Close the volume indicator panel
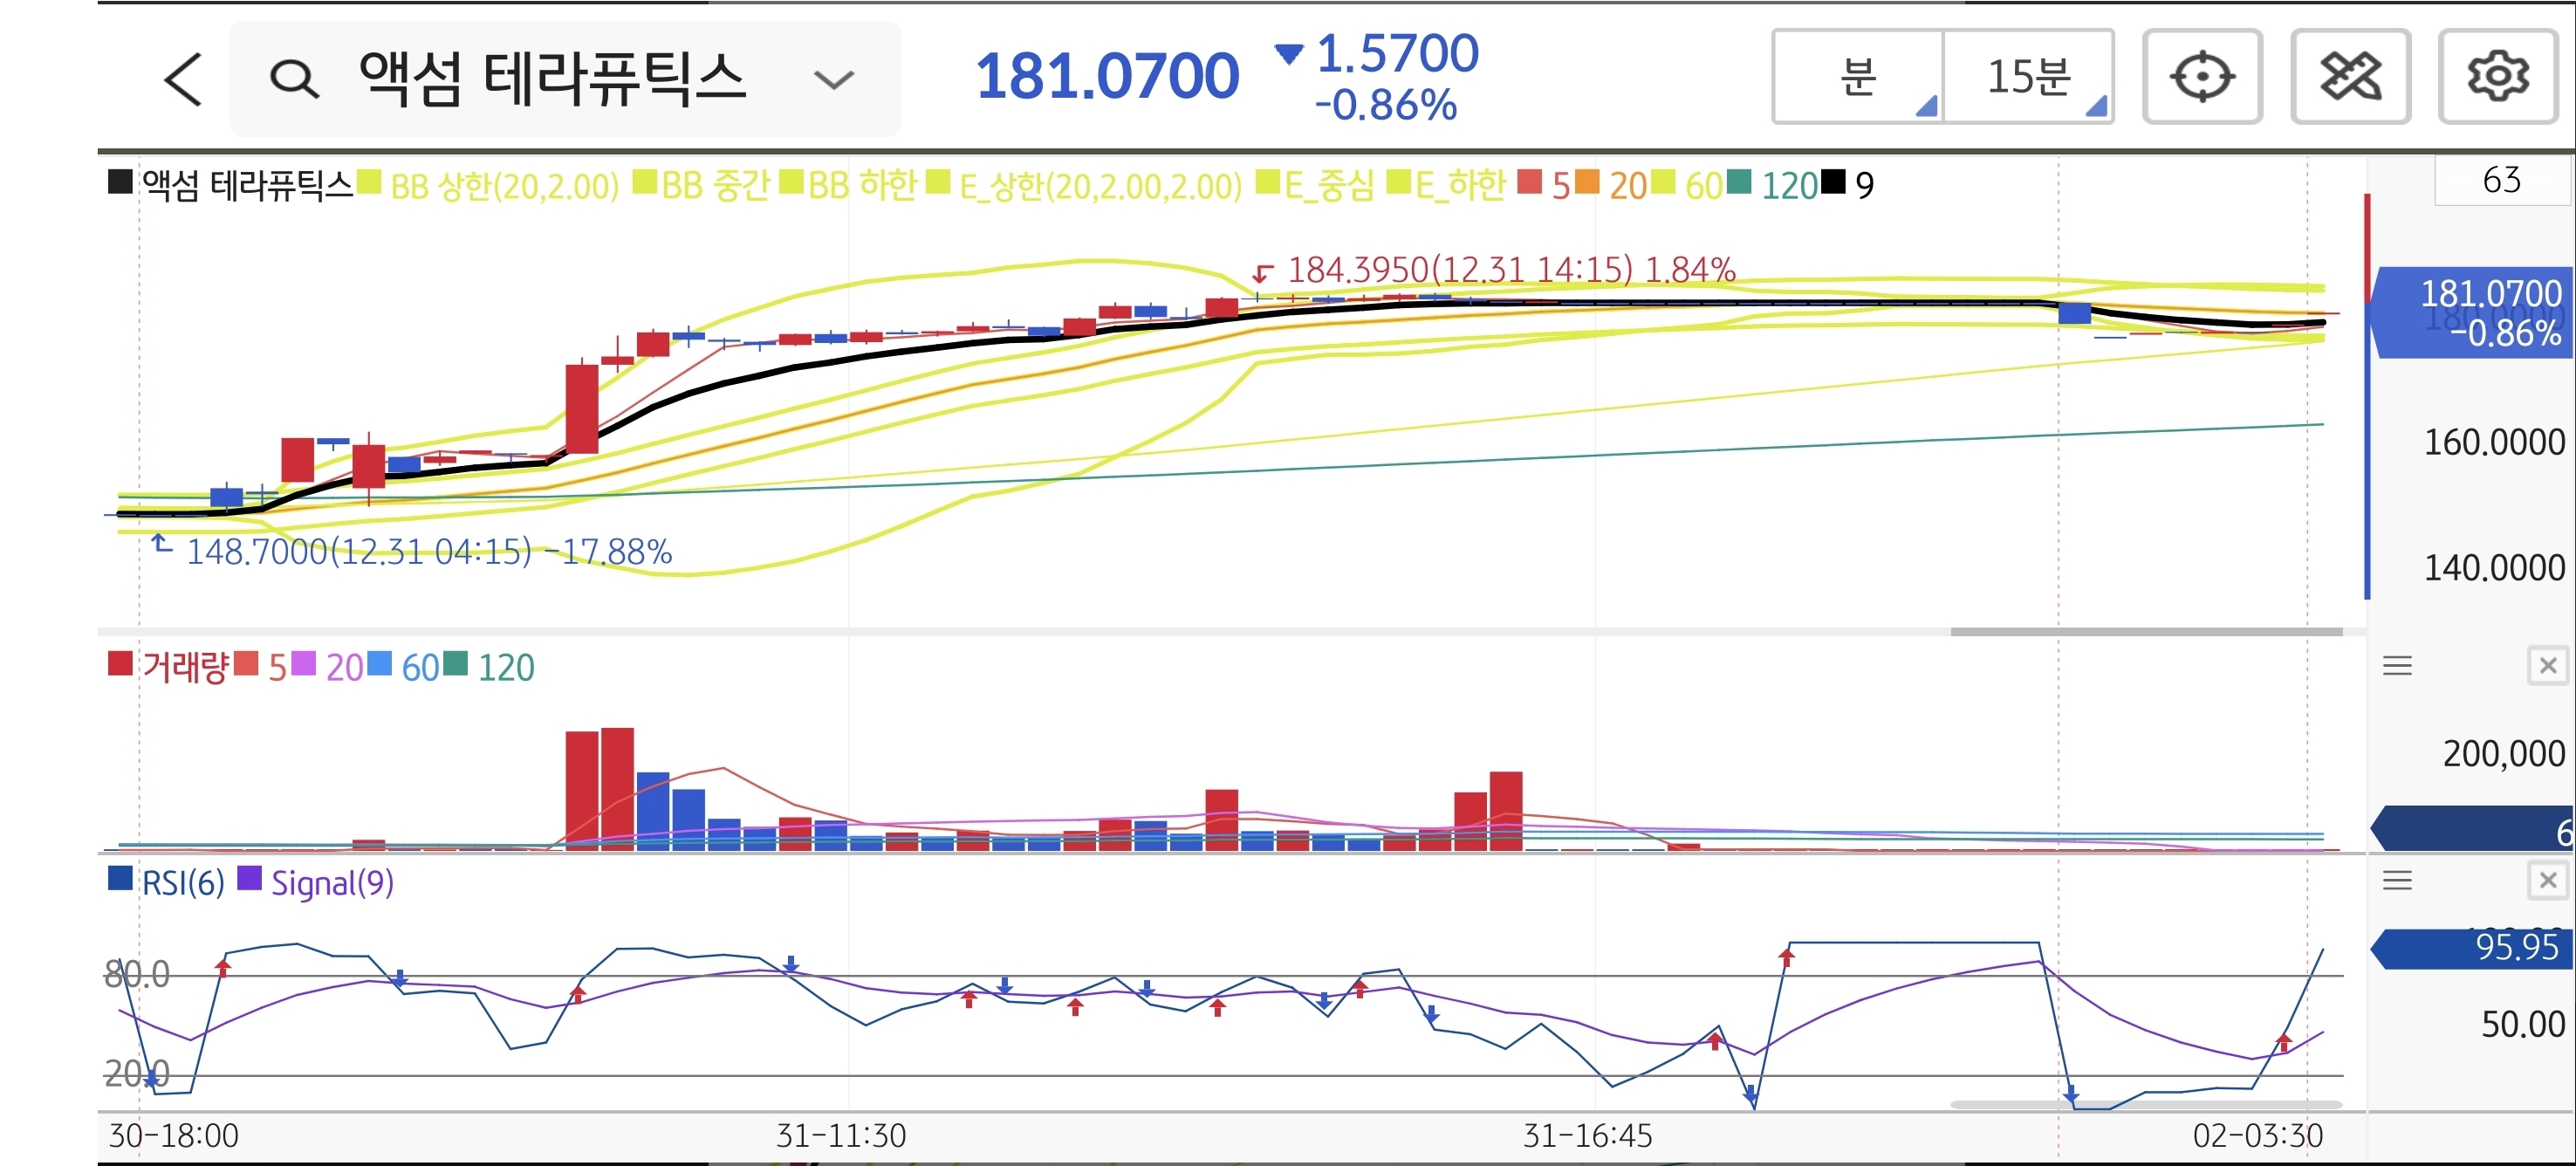Screen dimensions: 2576x1166 pos(2547,666)
